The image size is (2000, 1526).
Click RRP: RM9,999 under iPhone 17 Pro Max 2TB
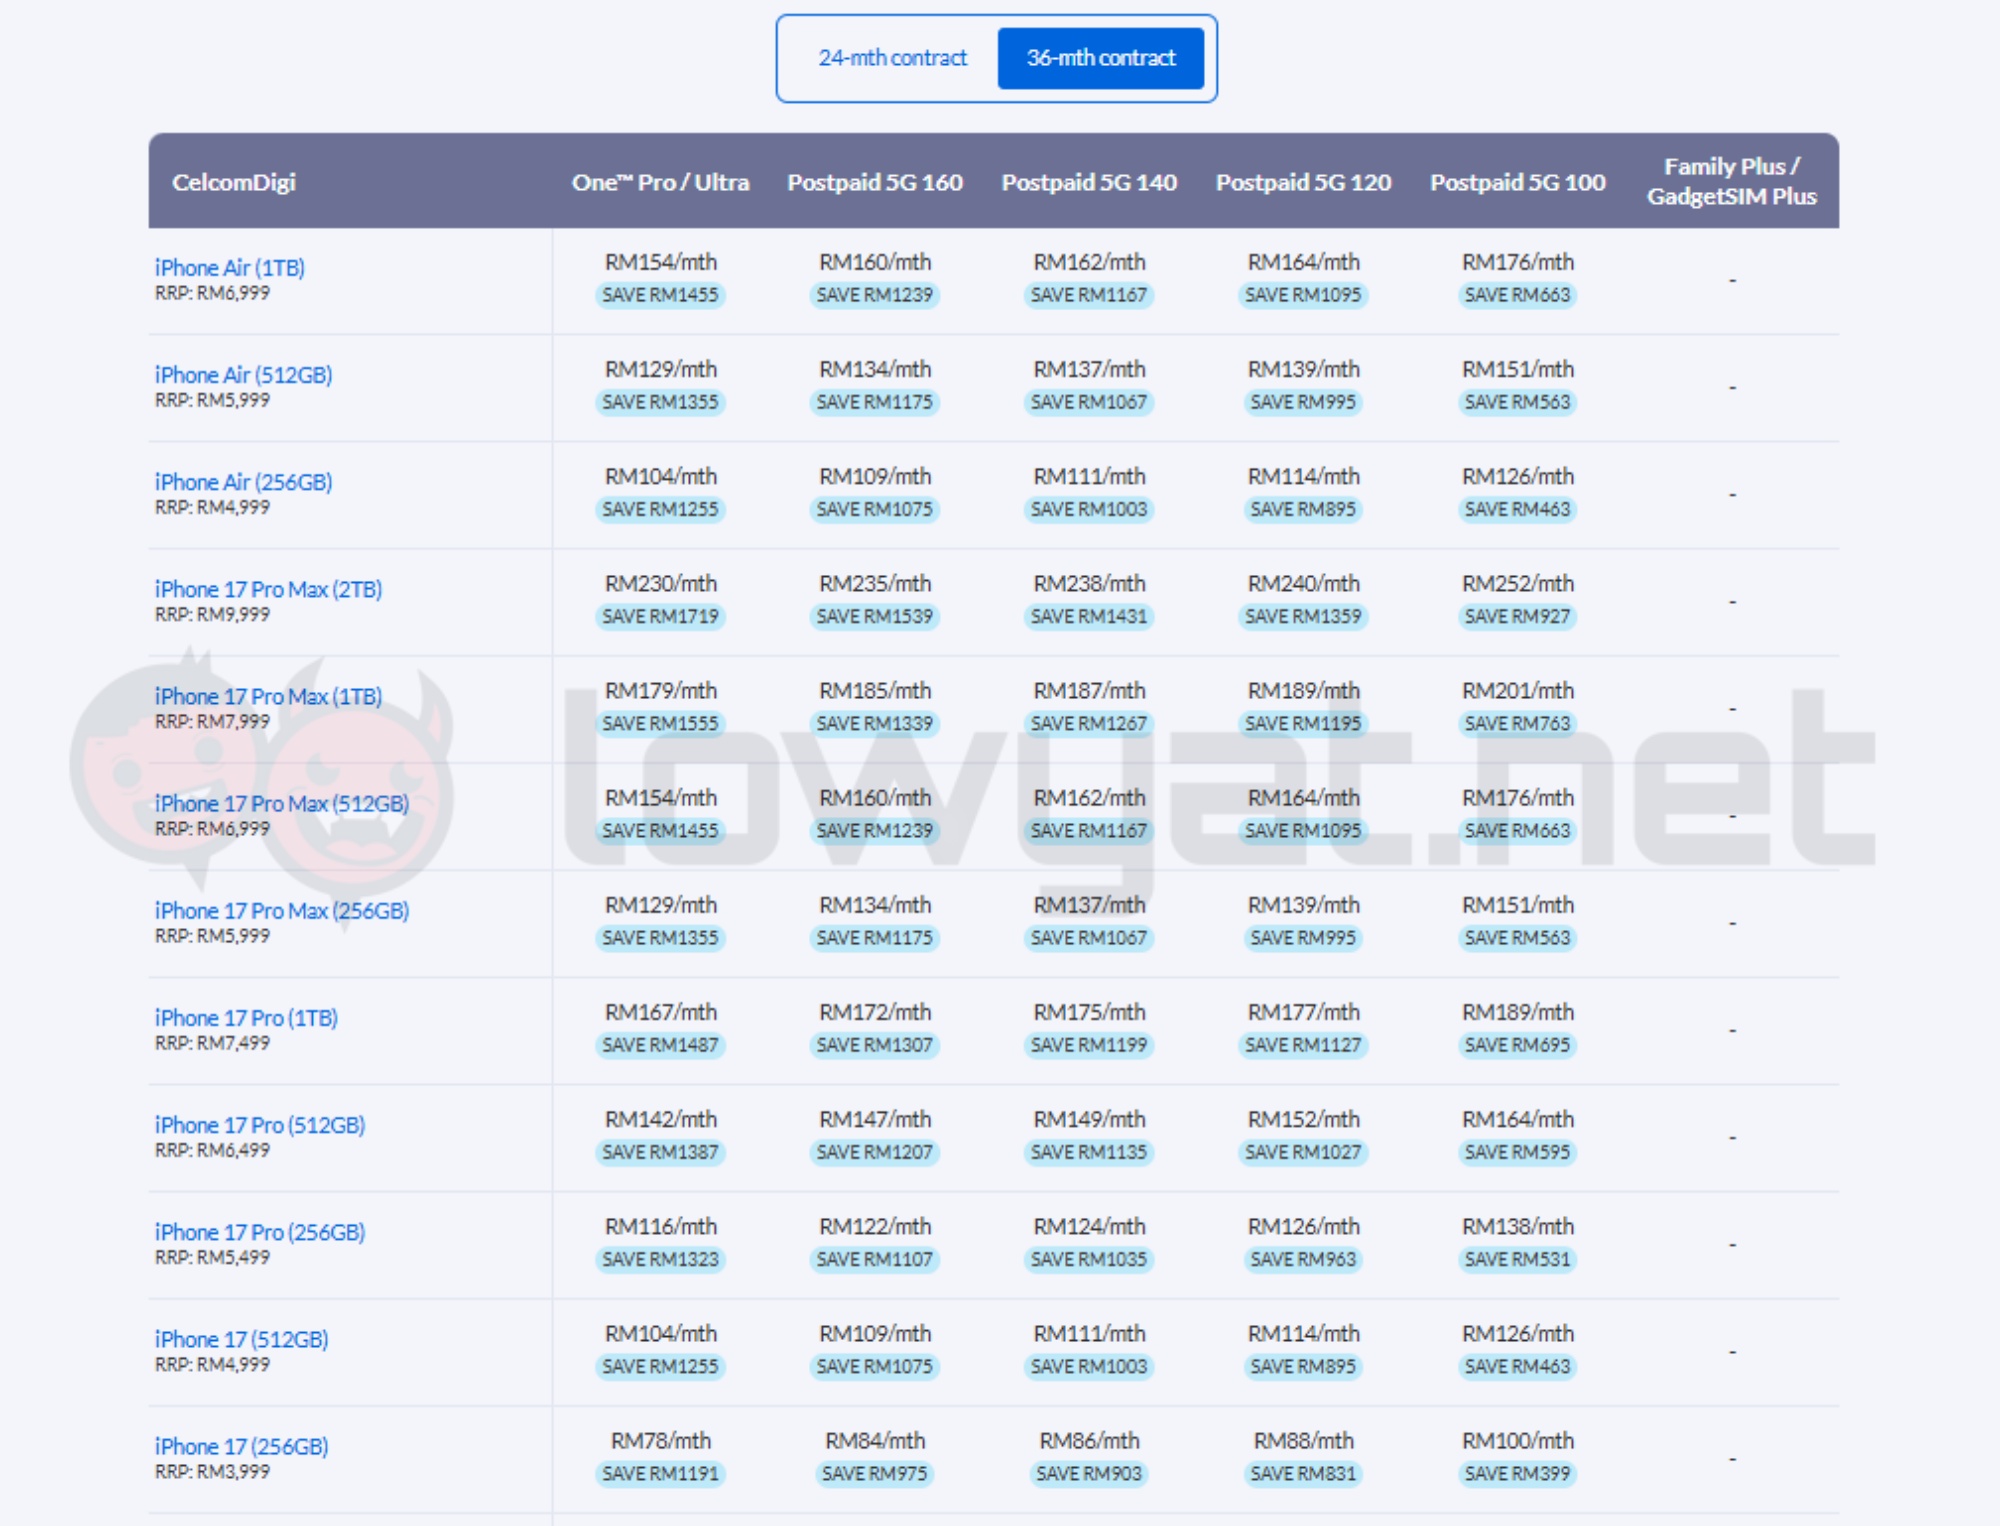tap(212, 614)
